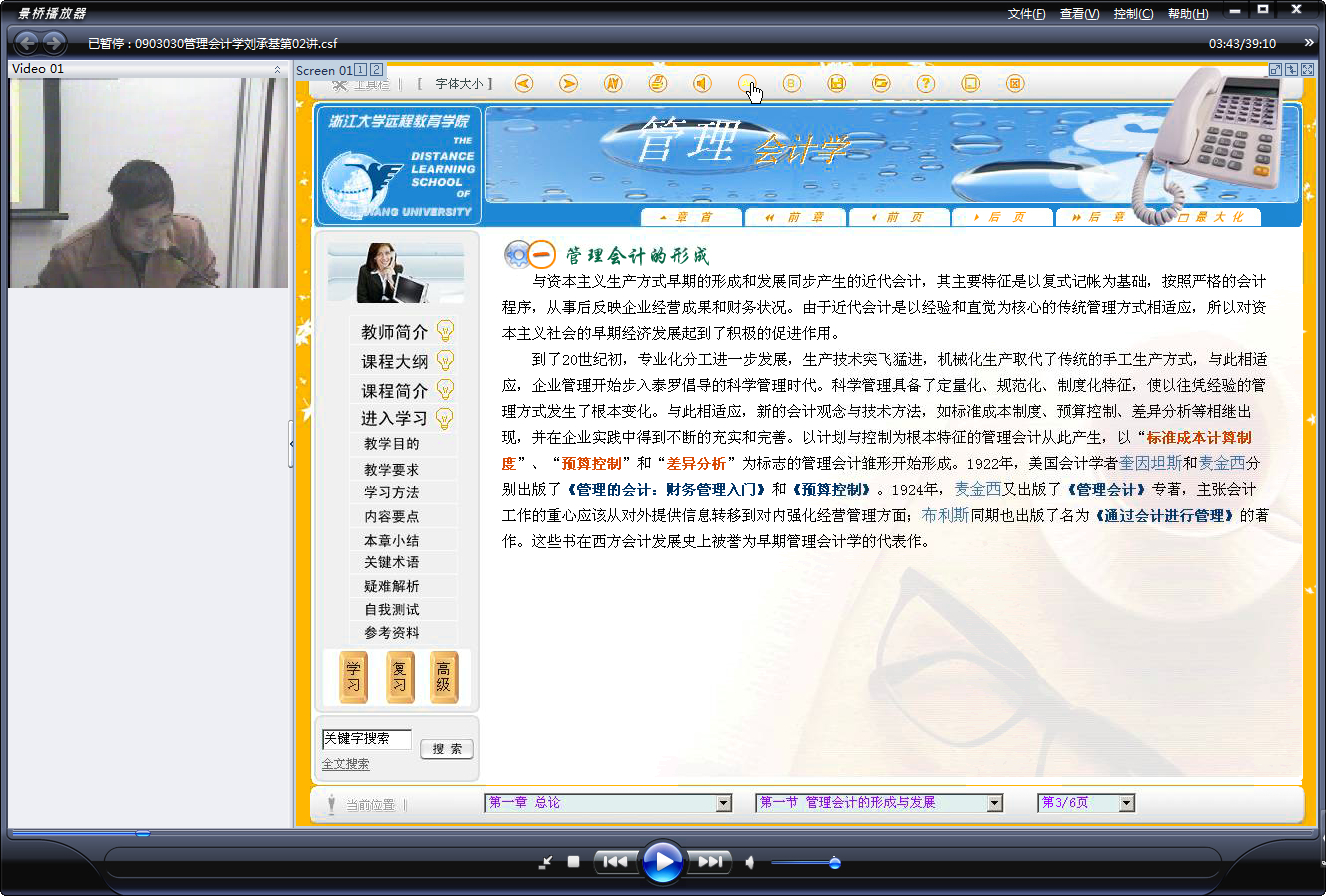Open the 第一章 总论 chapter dropdown
Viewport: 1326px width, 896px height.
point(724,803)
